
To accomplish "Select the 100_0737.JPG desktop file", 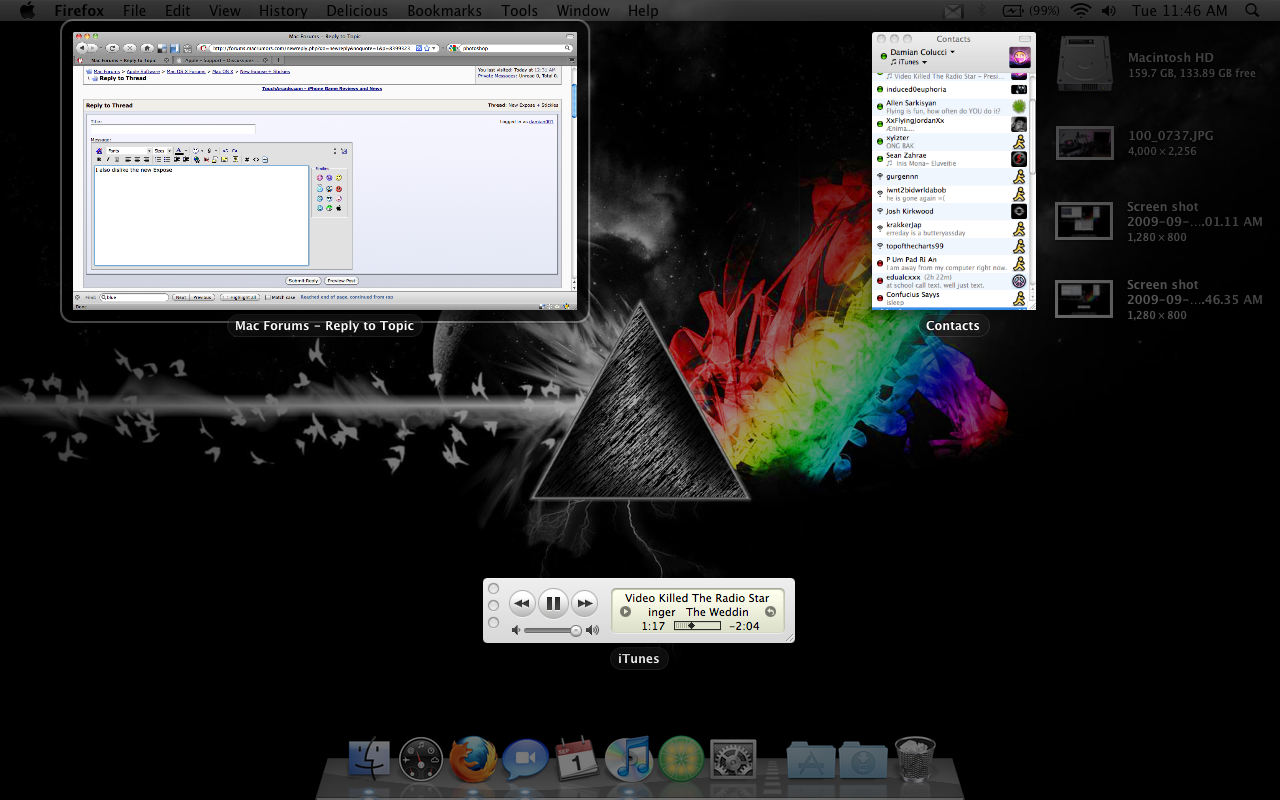I will coord(1084,143).
